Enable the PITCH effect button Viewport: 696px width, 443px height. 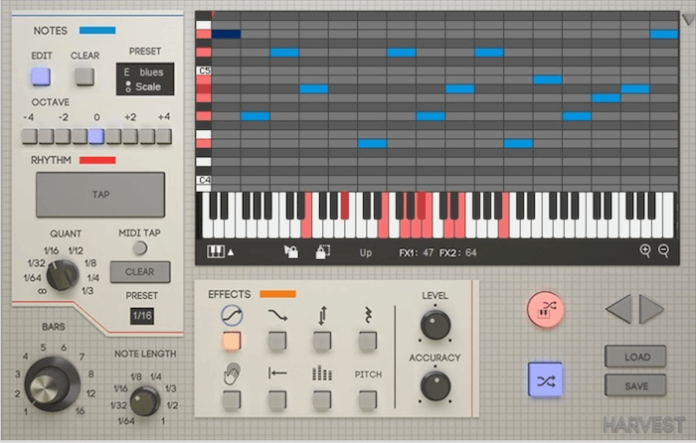point(368,399)
